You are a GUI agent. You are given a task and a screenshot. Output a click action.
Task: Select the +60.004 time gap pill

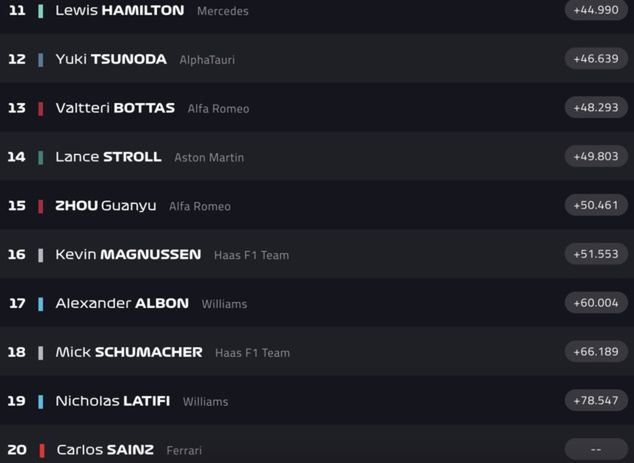point(596,303)
